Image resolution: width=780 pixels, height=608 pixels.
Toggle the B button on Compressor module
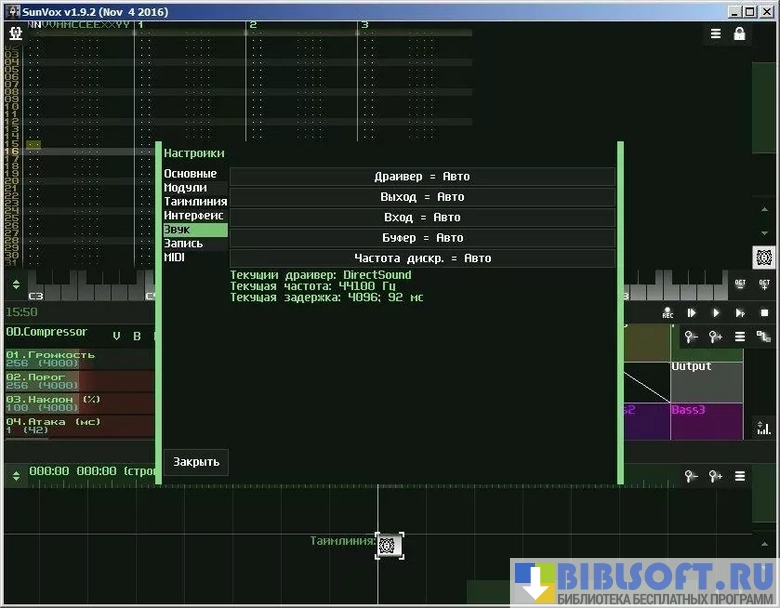(x=137, y=336)
